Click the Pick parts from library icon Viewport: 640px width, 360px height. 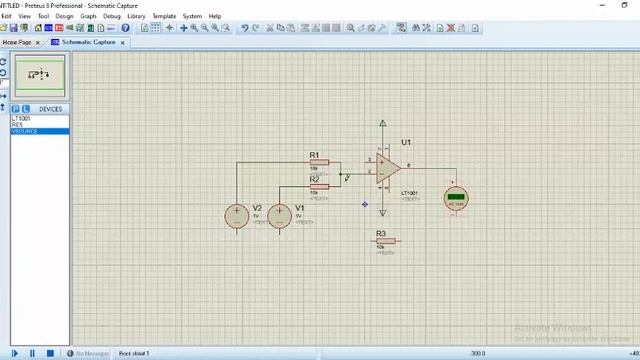point(350,28)
